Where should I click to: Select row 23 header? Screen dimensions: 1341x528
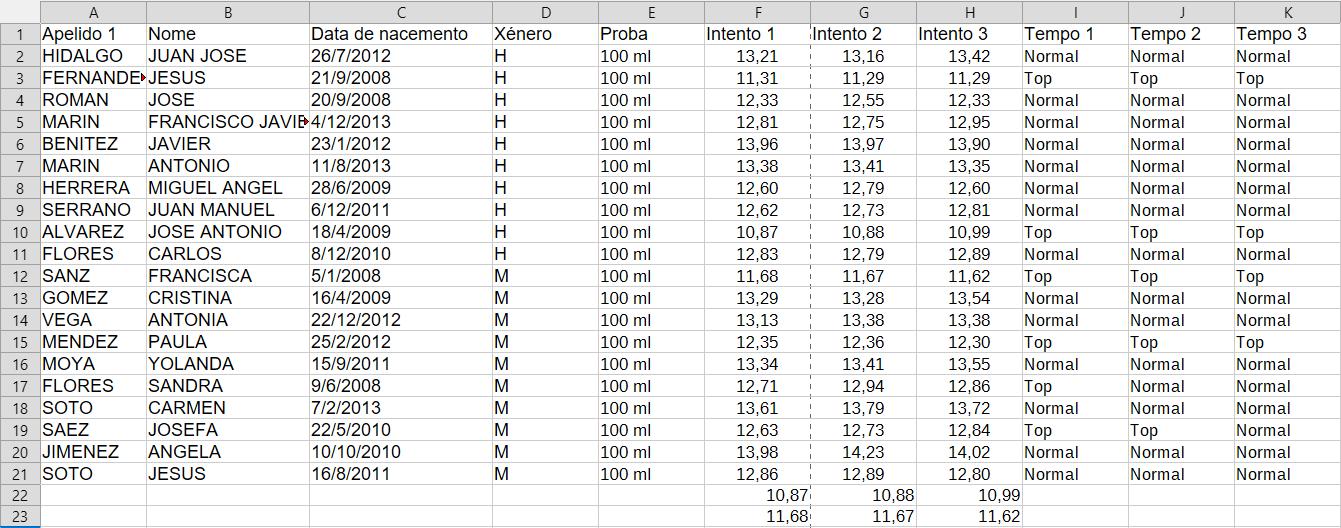tap(20, 517)
